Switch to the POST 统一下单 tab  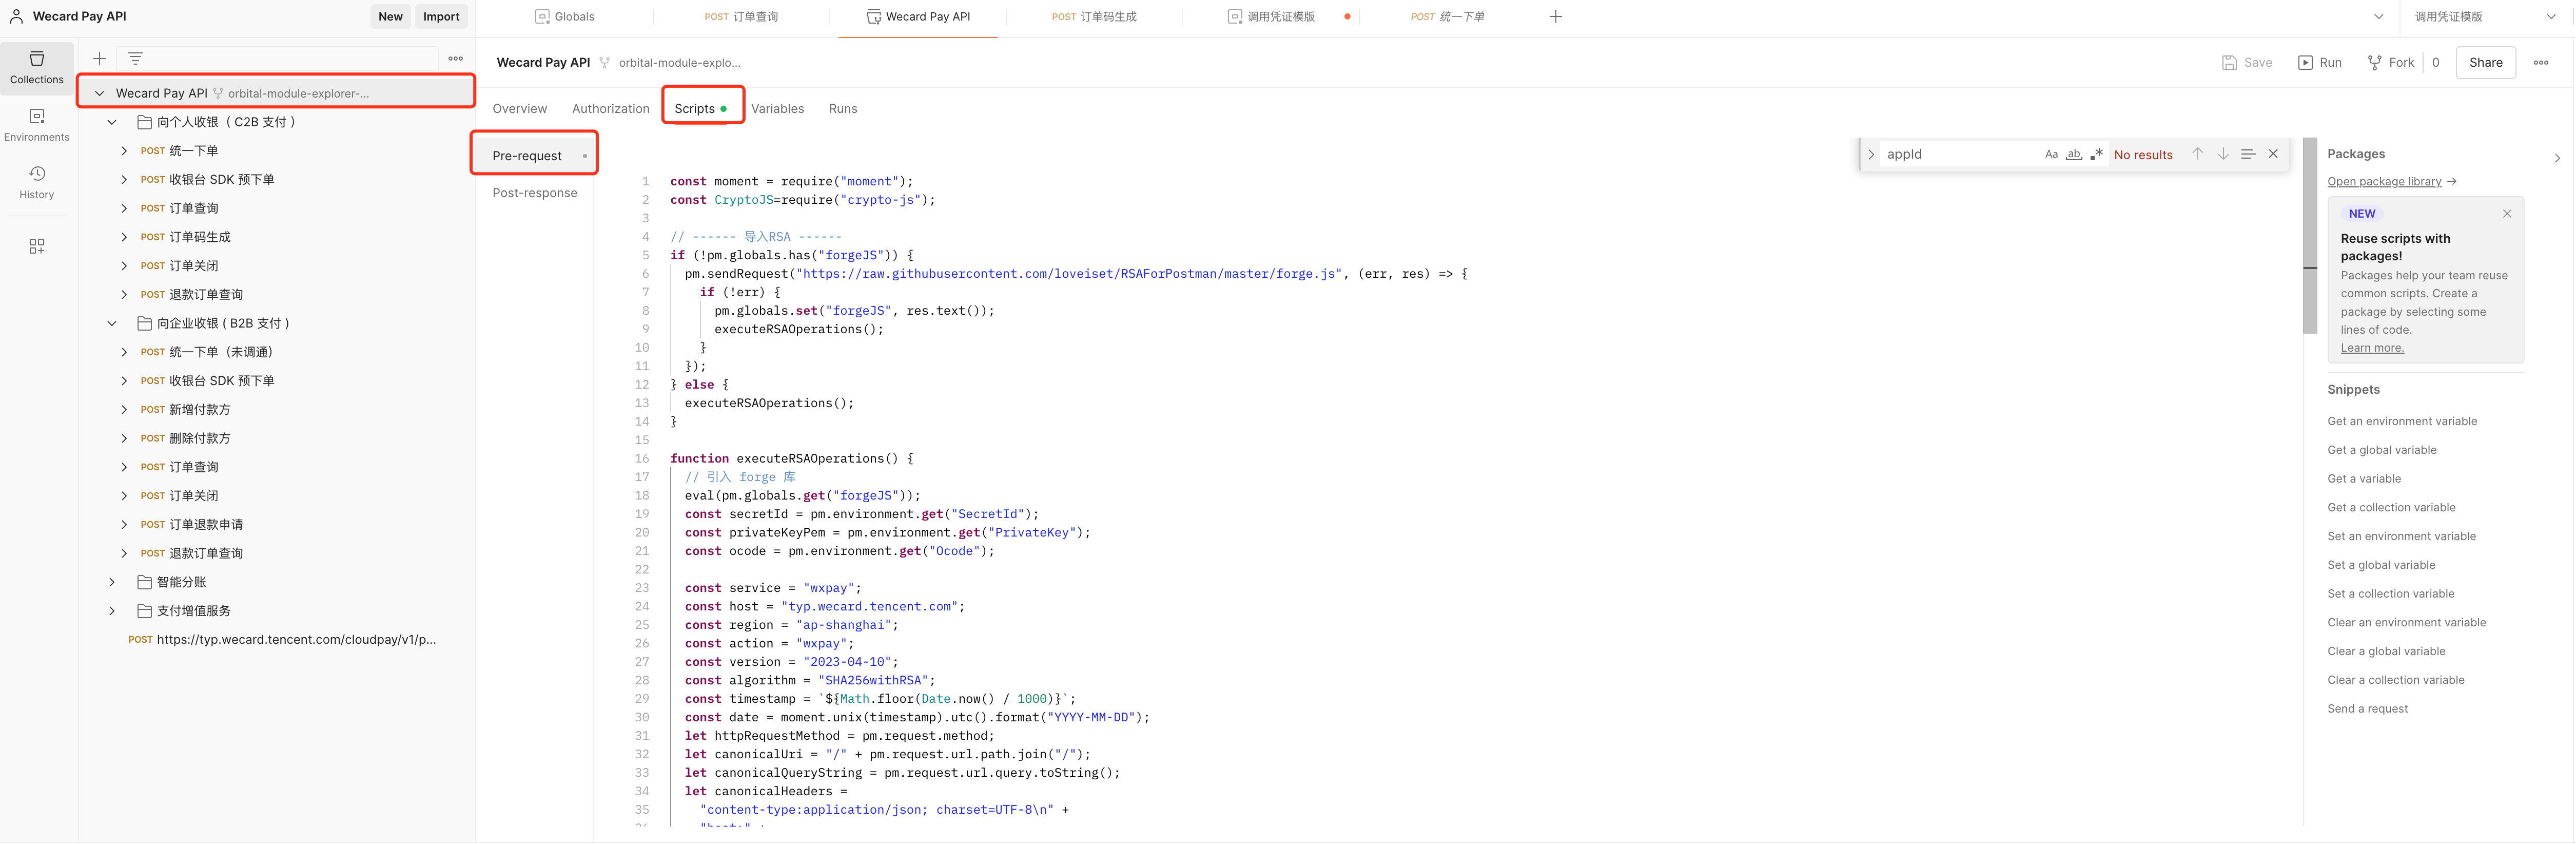(1447, 16)
